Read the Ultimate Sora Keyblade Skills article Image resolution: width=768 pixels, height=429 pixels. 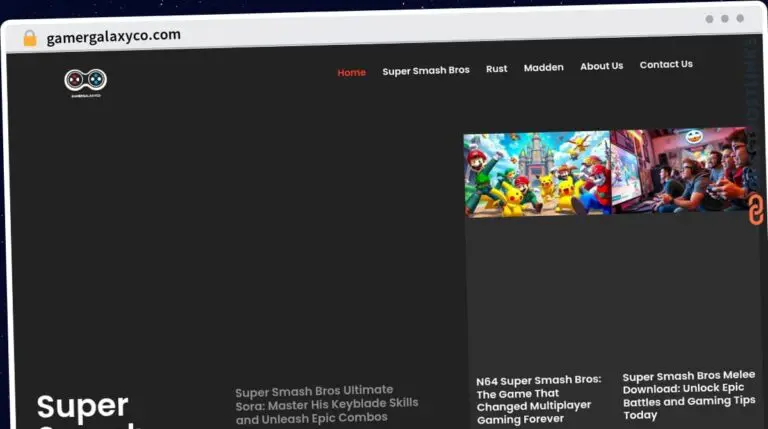326,403
